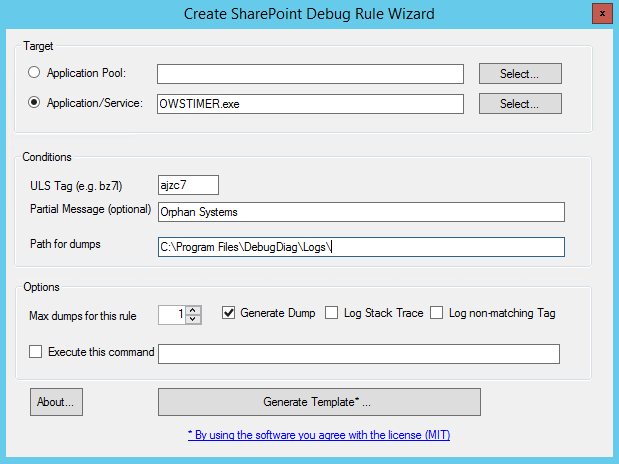Enable Log non-matching Tag checkbox
Viewport: 619px width, 464px height.
tap(437, 313)
